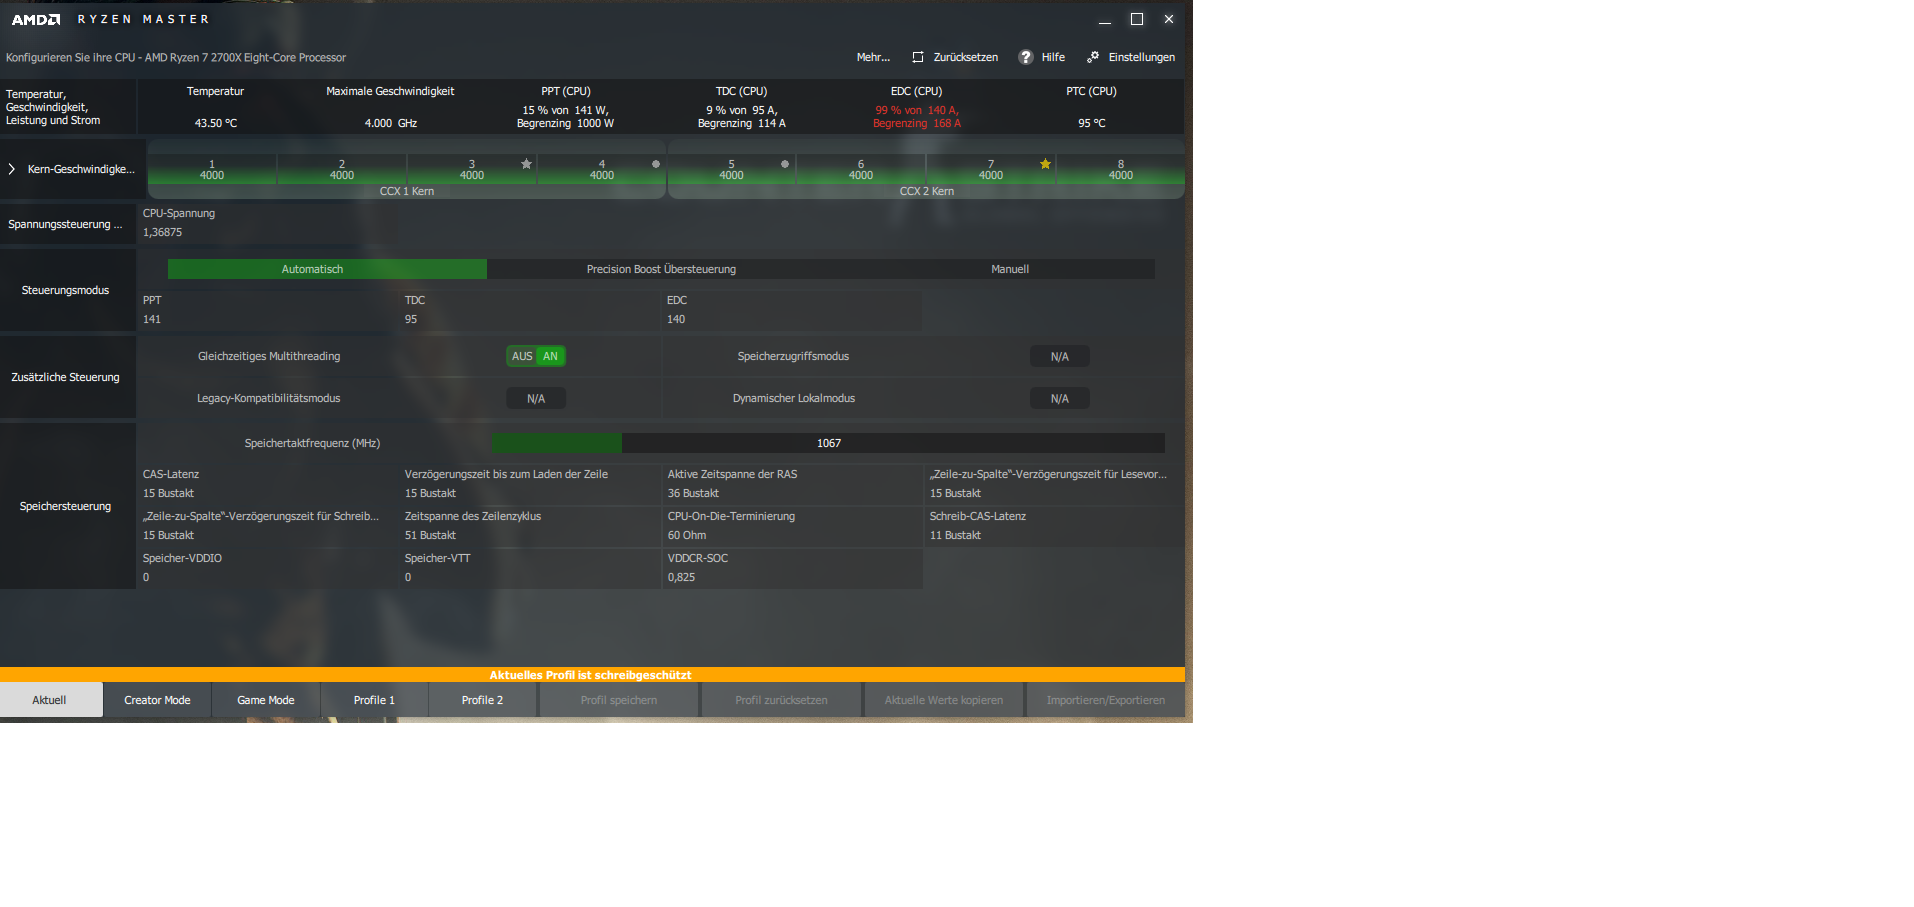Switch to Profile 2 tab
The image size is (1914, 907).
pos(482,700)
